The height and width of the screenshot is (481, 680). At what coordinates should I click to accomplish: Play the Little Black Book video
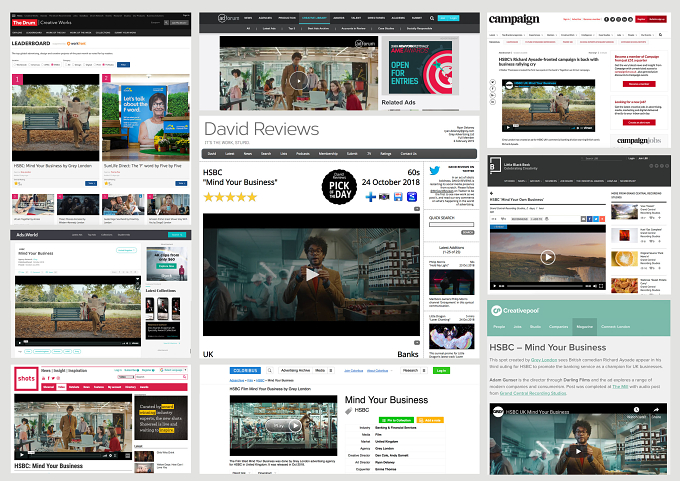coord(547,257)
